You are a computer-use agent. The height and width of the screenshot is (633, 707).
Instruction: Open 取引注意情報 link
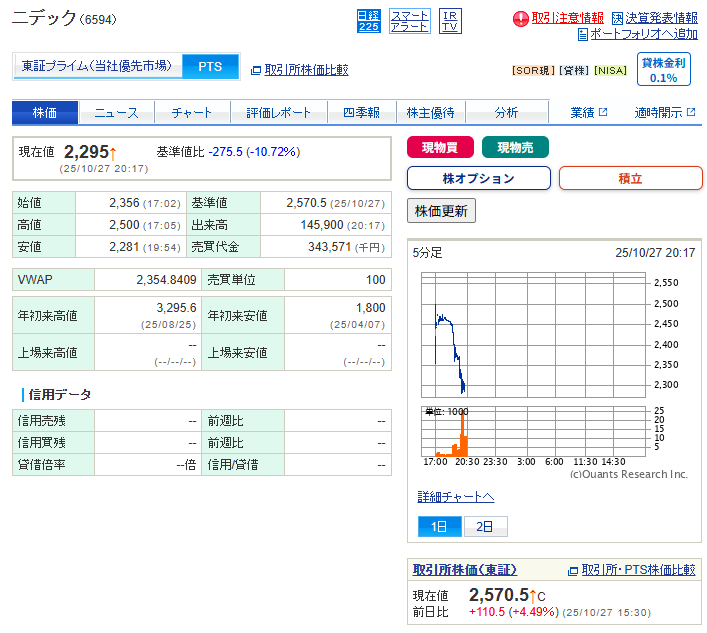point(567,18)
